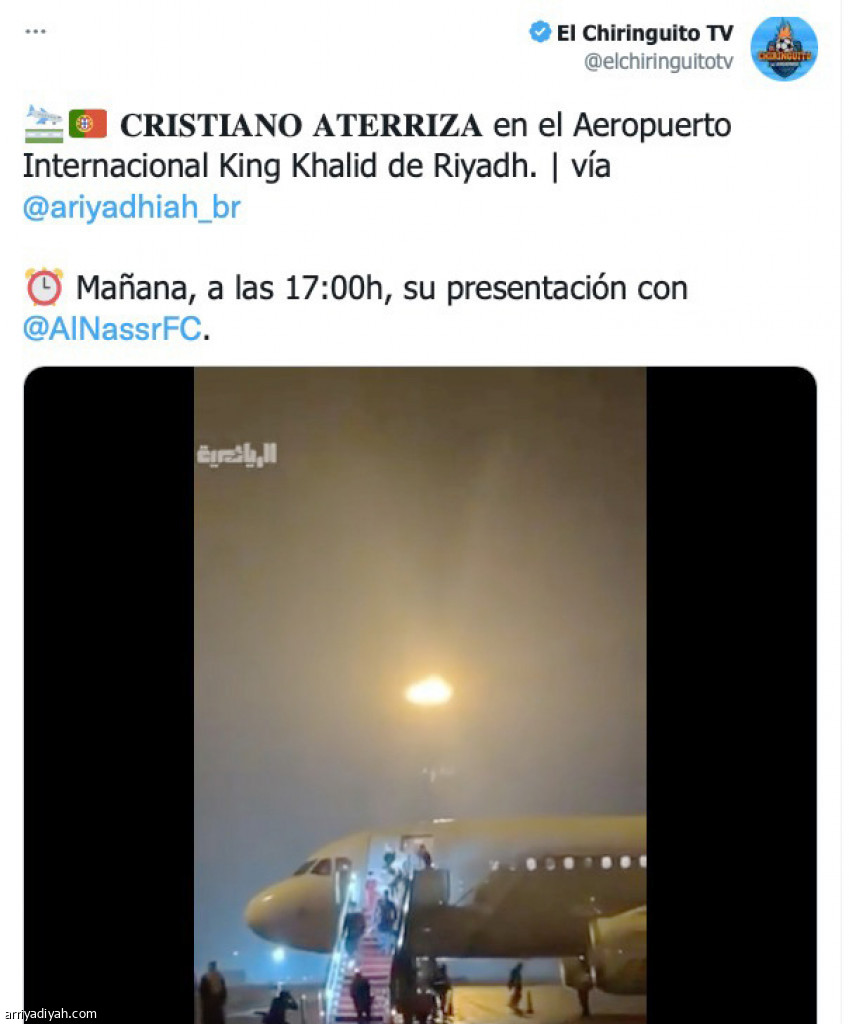Open the three-dot tweet options menu

pyautogui.click(x=35, y=31)
